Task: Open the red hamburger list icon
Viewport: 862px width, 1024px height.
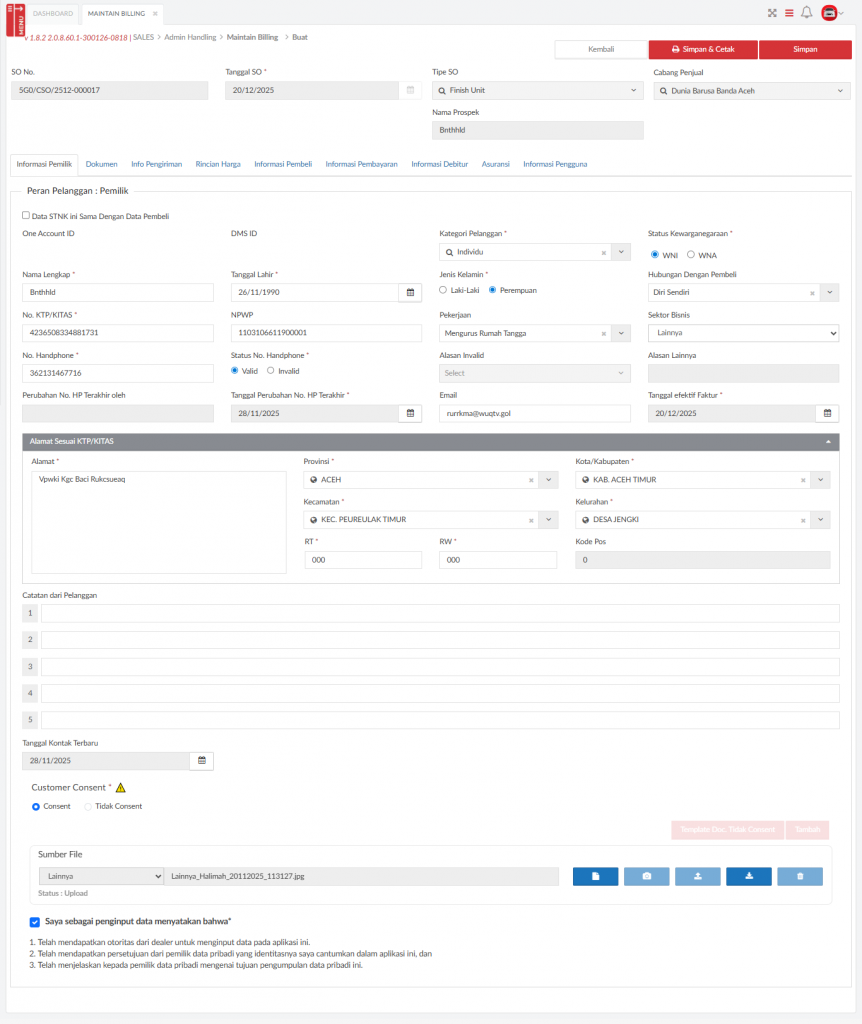Action: pyautogui.click(x=788, y=13)
